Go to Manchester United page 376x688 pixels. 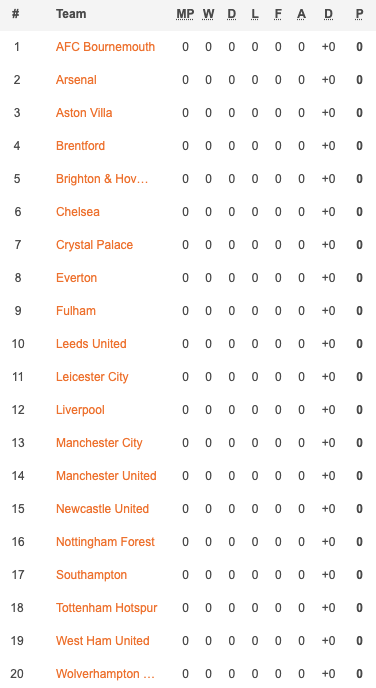tap(106, 475)
